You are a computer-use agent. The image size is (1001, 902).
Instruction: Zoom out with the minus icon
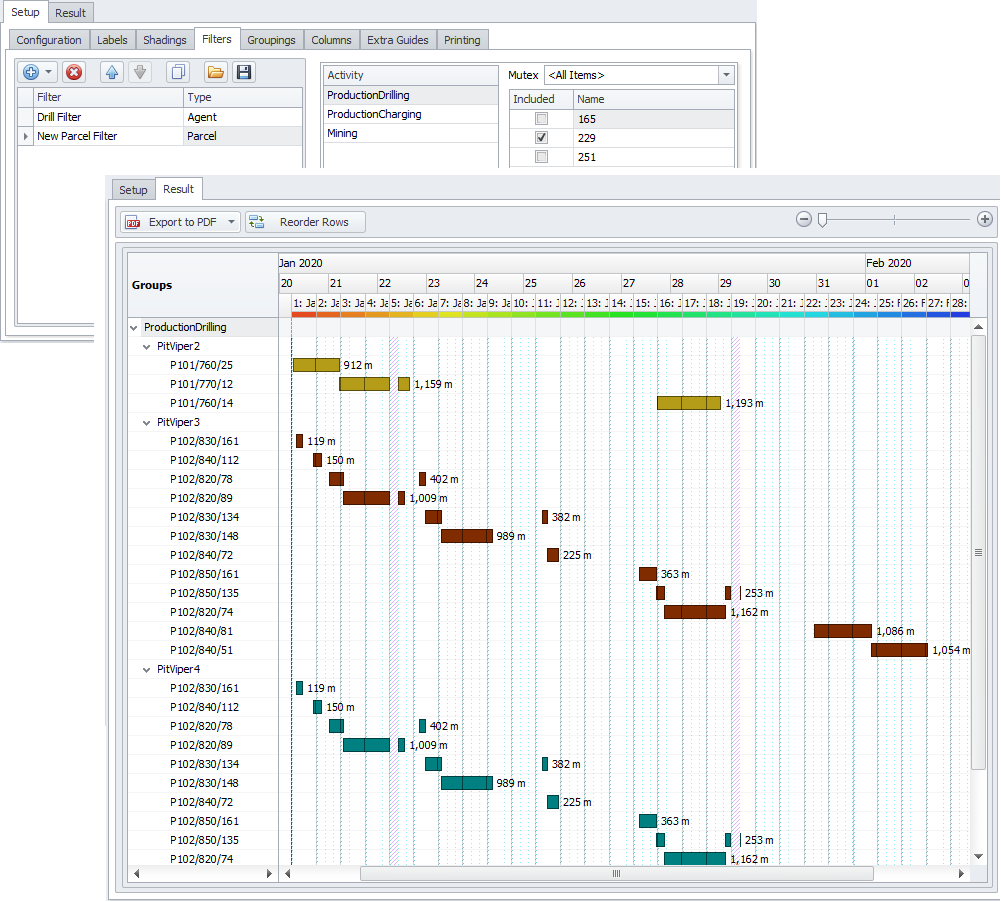[803, 220]
